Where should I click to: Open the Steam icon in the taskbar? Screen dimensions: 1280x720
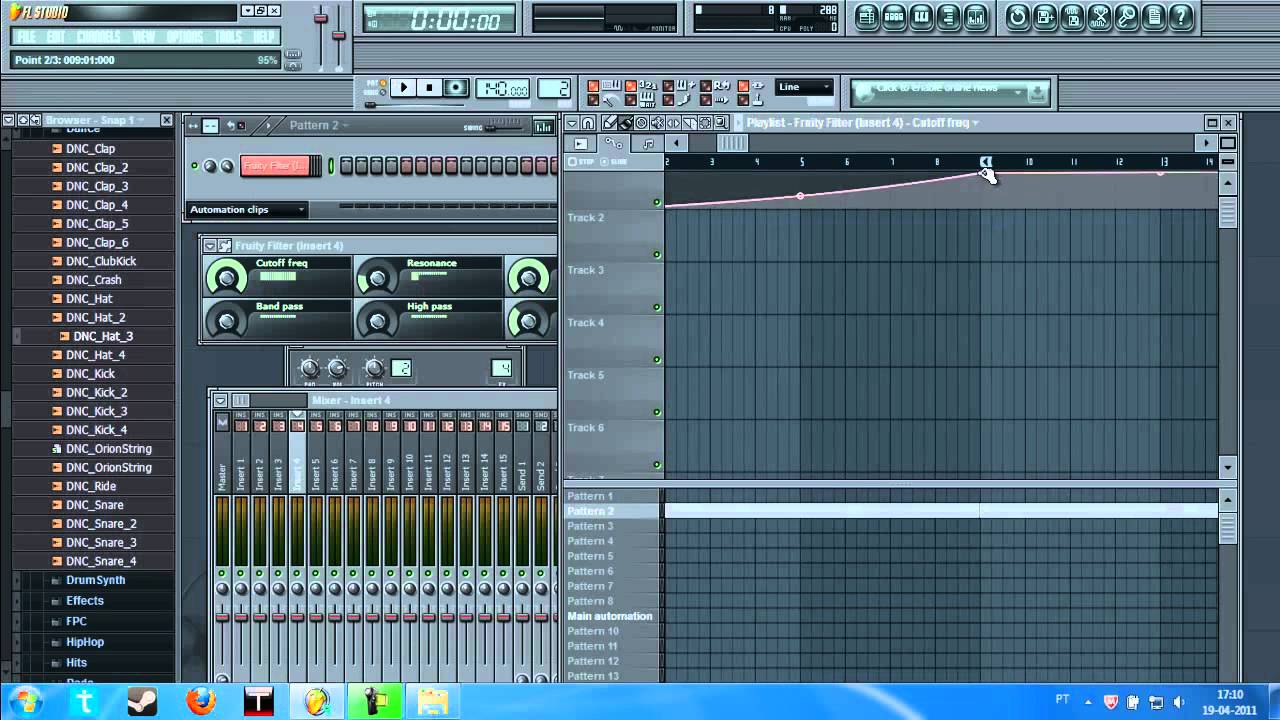pyautogui.click(x=142, y=701)
